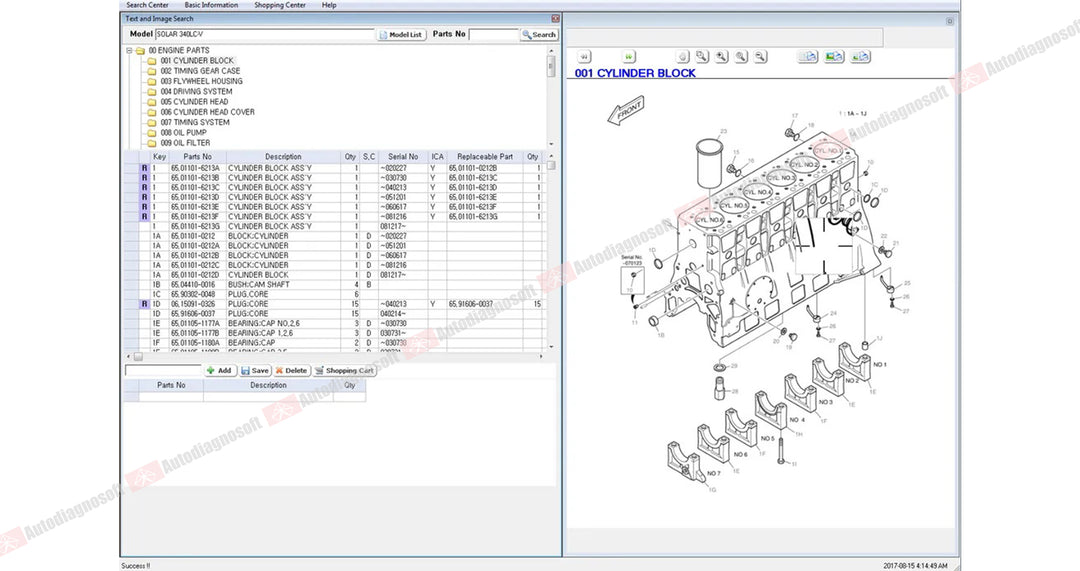1080x571 pixels.
Task: Click the print image and list icon
Action: (834, 56)
